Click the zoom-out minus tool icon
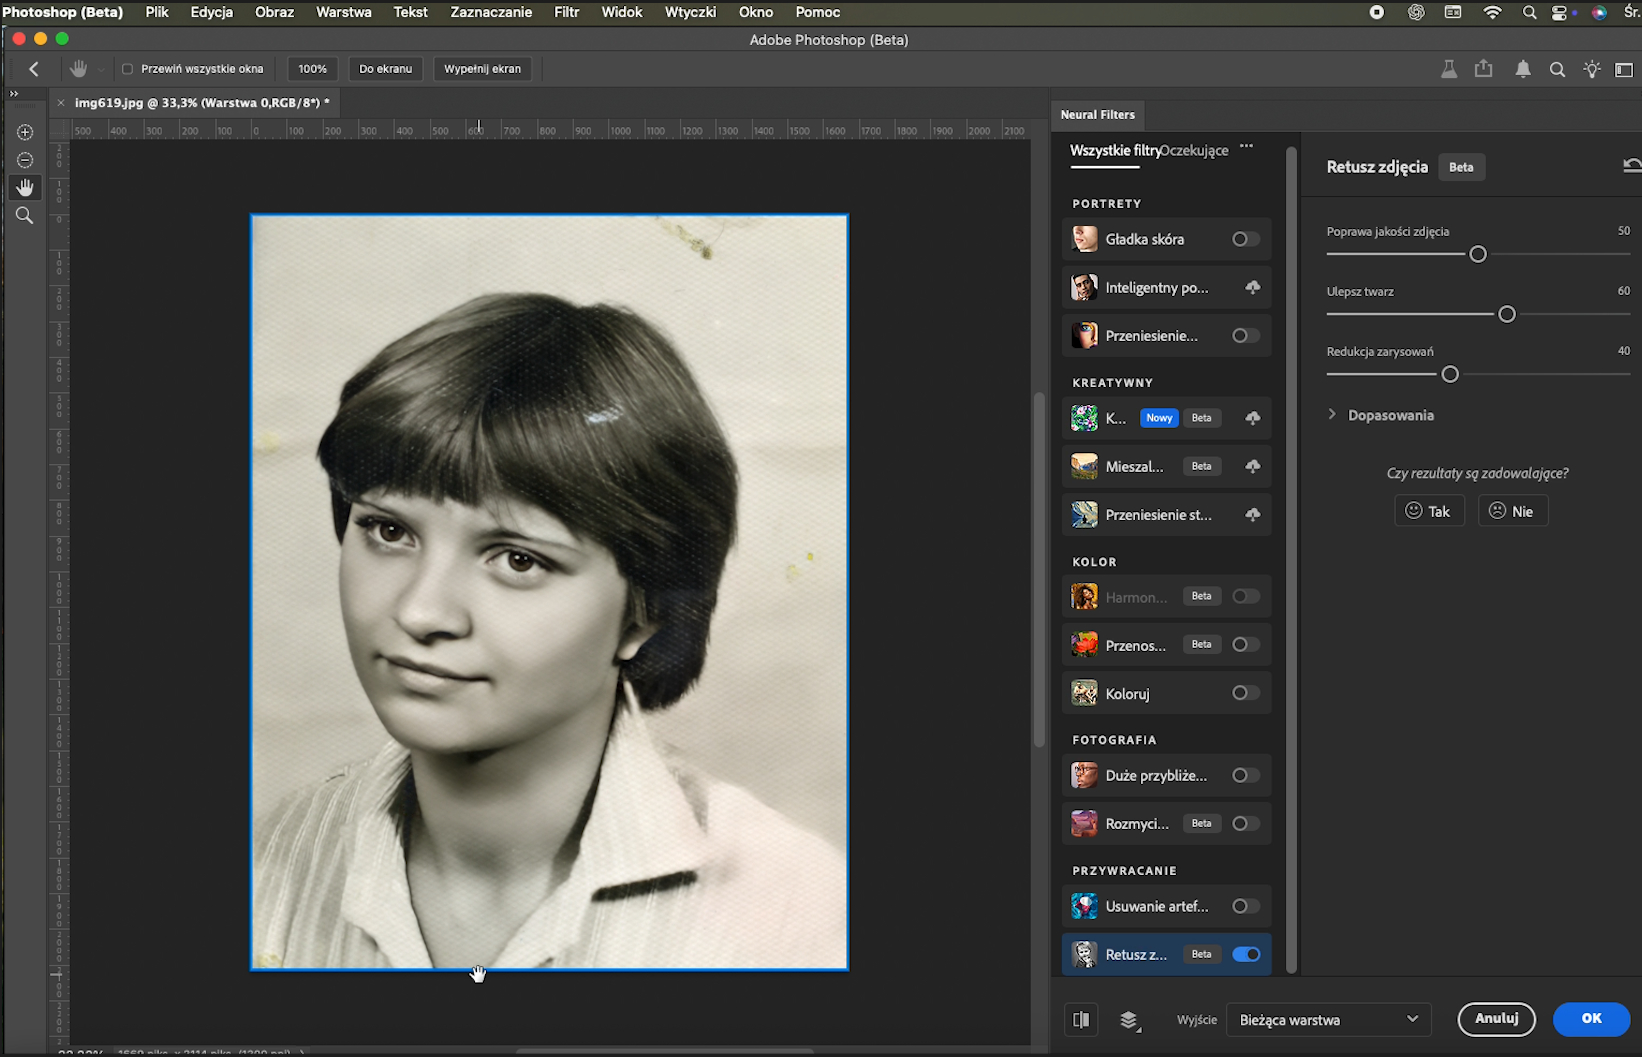The height and width of the screenshot is (1057, 1642). [25, 160]
